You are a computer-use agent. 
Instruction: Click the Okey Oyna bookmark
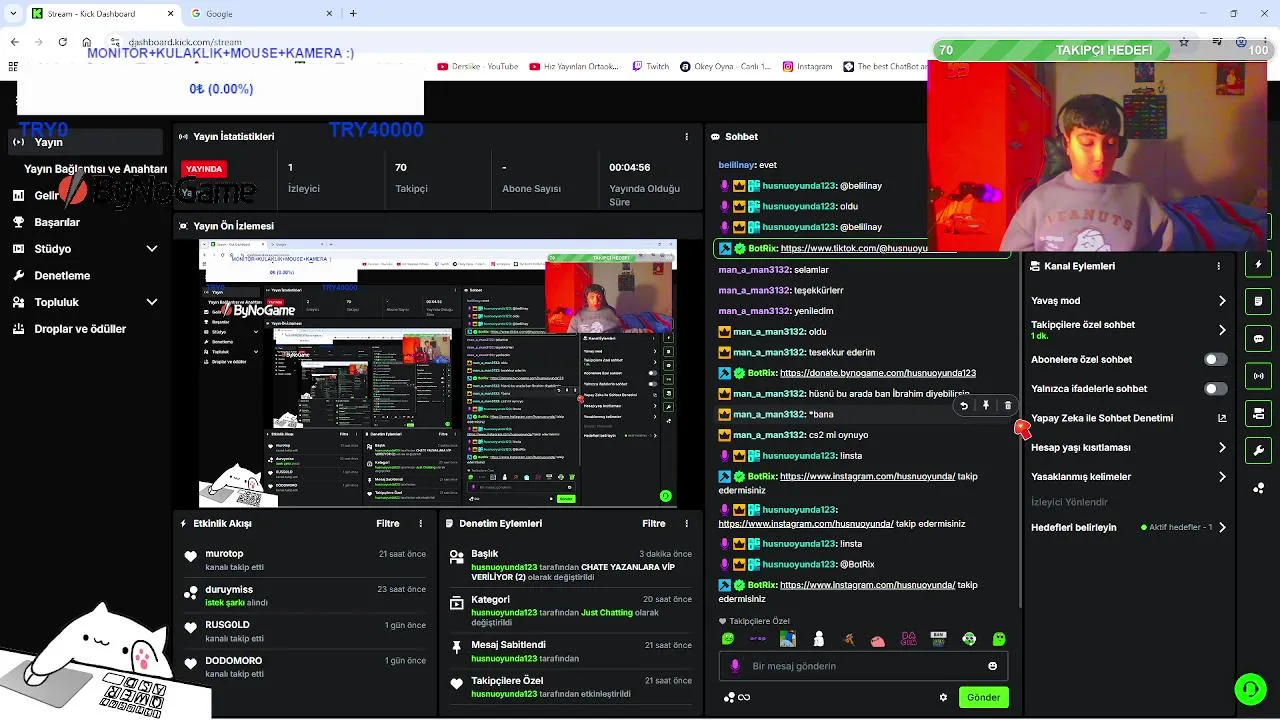coord(725,67)
